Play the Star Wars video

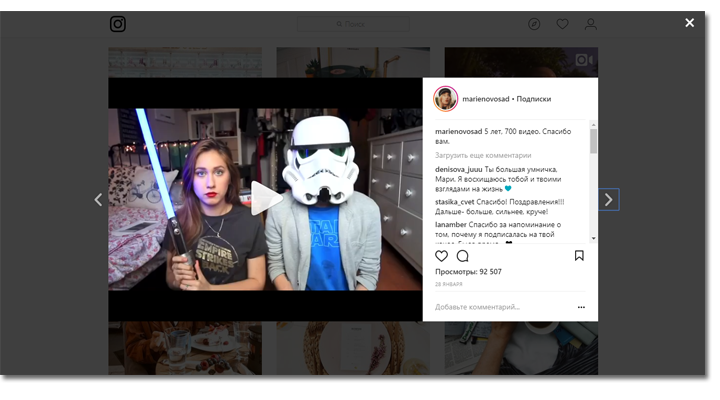point(265,199)
